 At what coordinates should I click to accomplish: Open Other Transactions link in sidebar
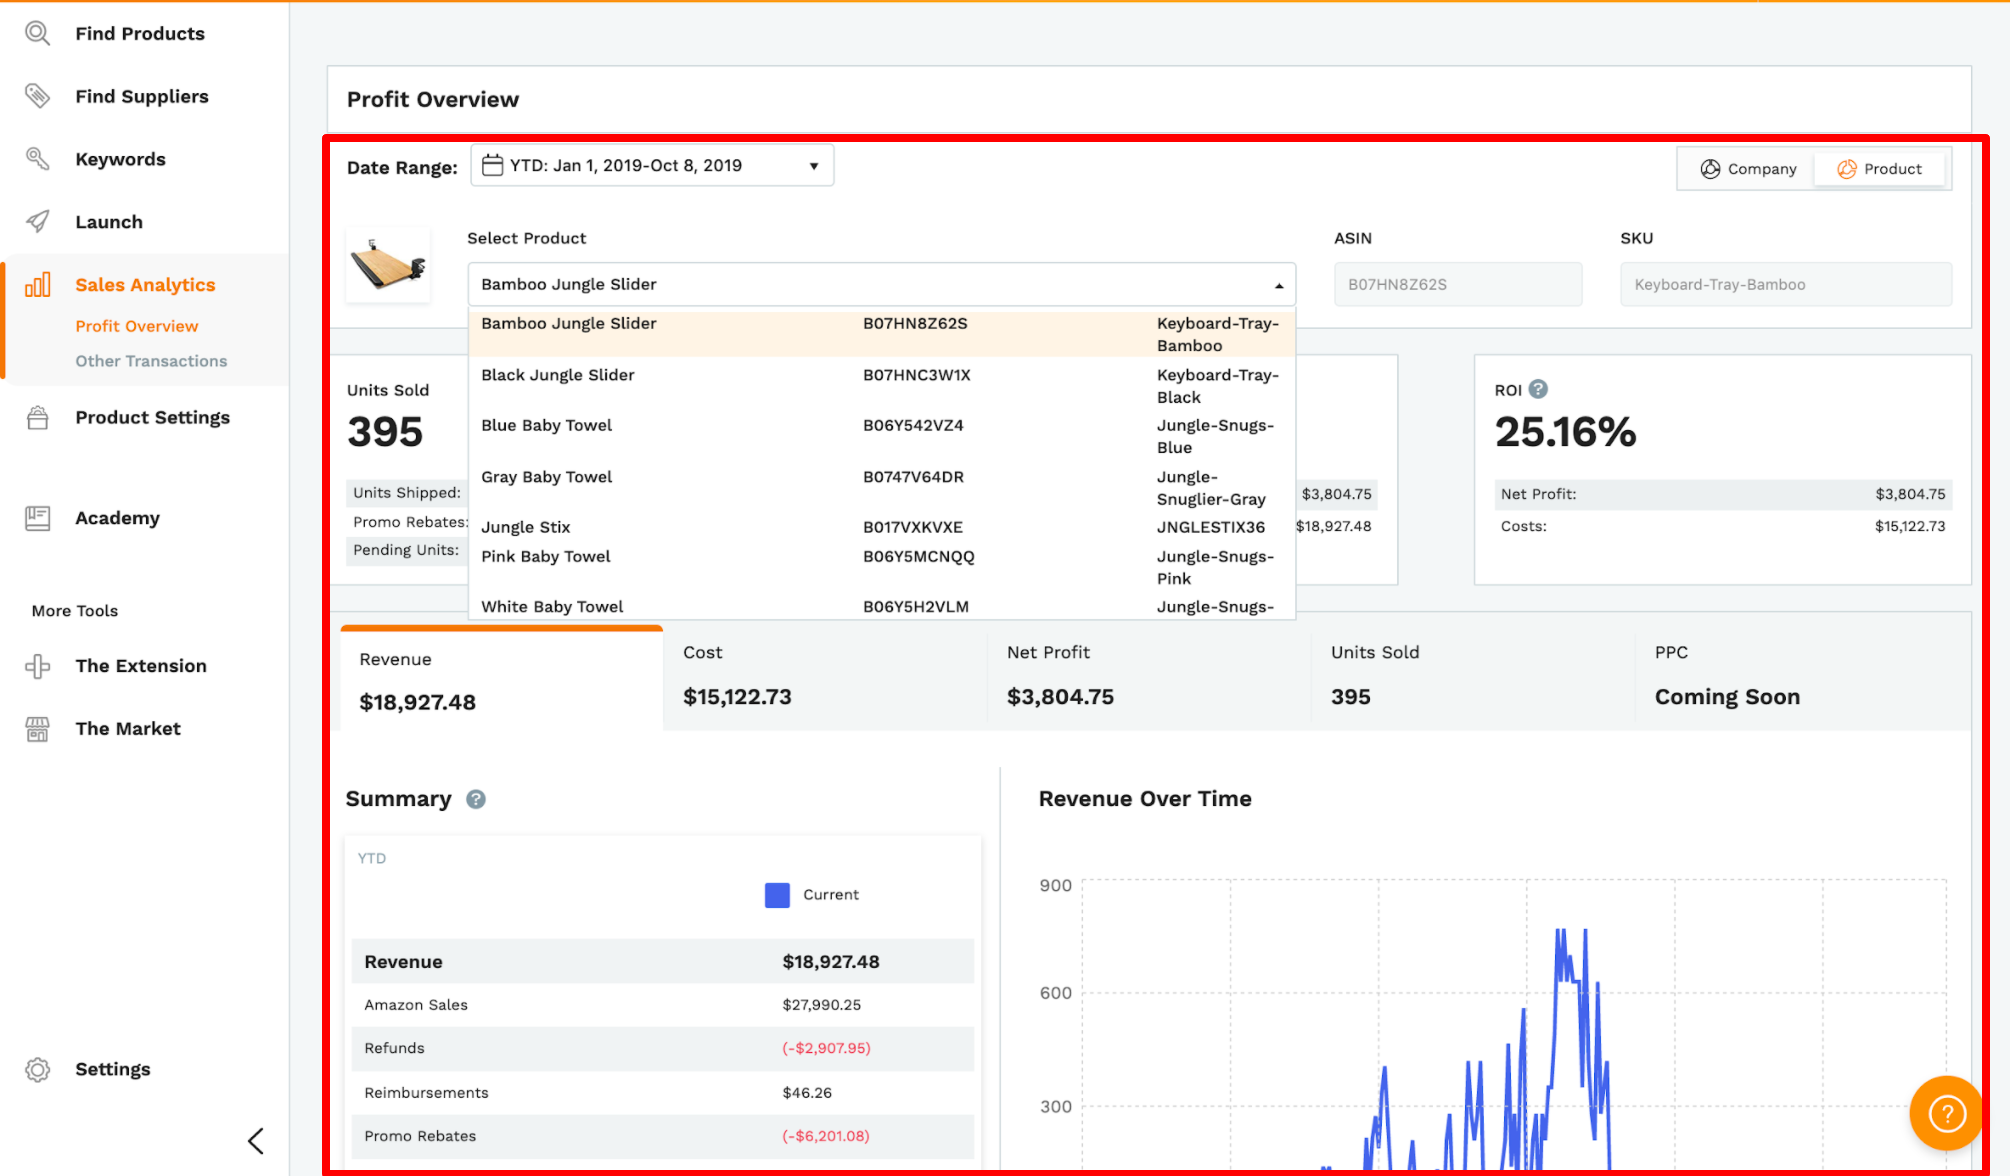tap(151, 361)
